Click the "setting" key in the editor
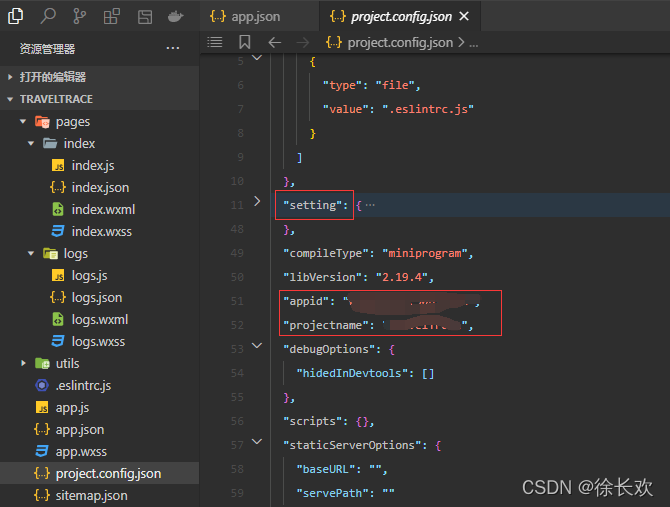Viewport: 670px width, 507px height. click(x=312, y=205)
